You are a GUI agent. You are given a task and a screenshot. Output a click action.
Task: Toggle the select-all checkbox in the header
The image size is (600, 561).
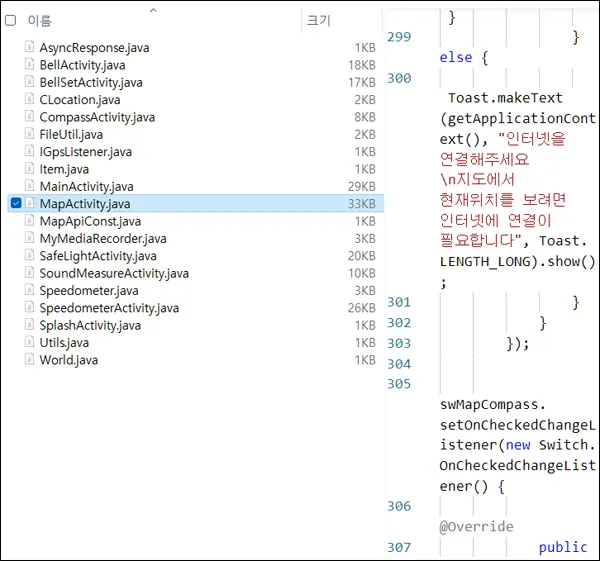pos(11,20)
